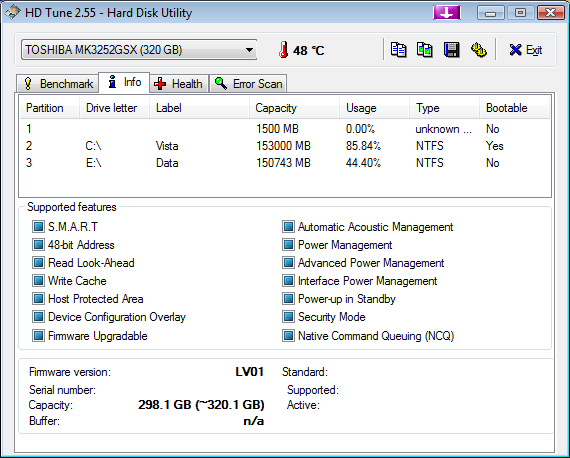Toggle the Native Command Queuing (NCQ) checkbox

click(288, 336)
